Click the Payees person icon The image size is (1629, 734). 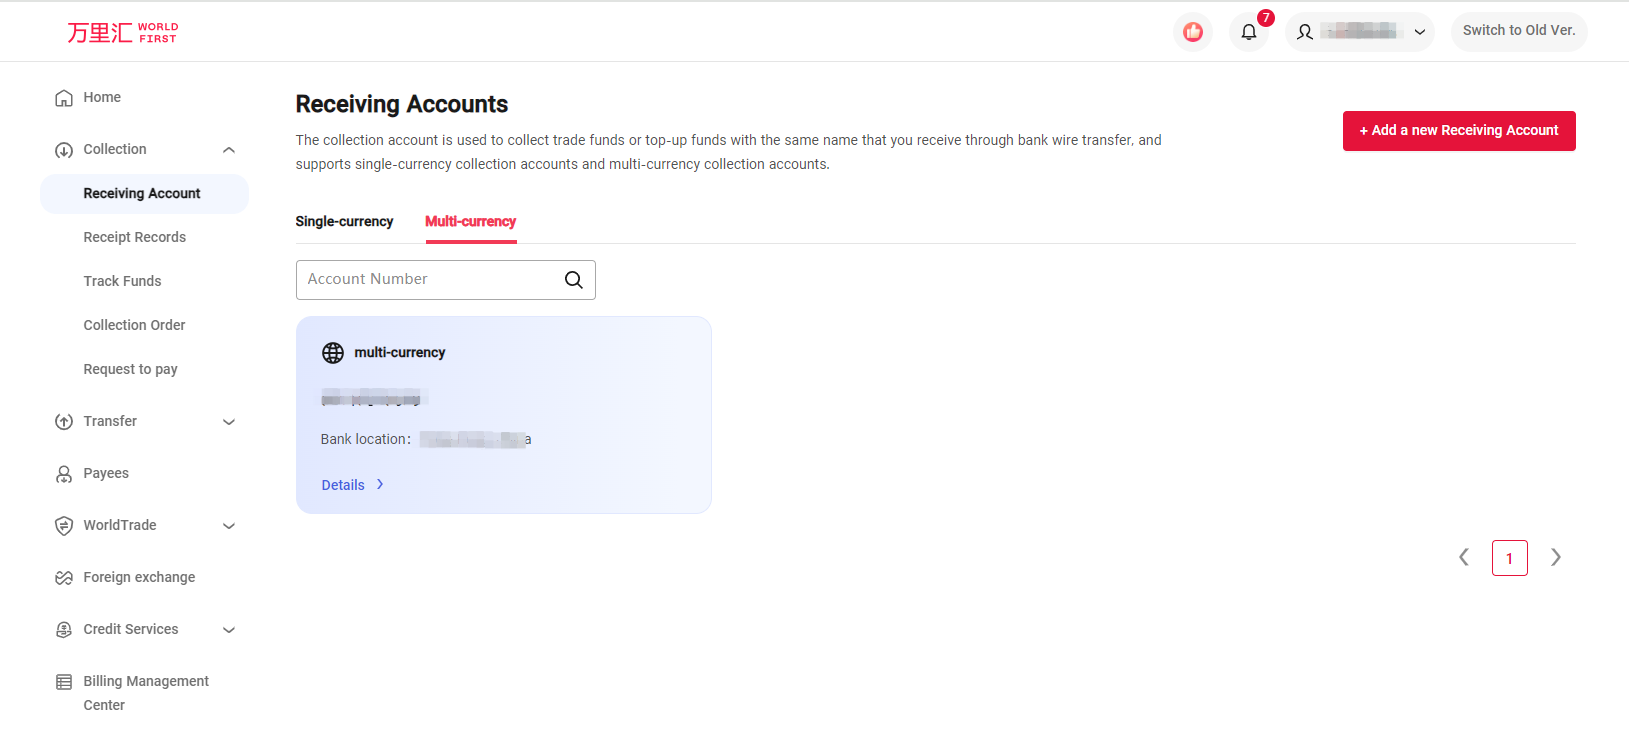64,474
